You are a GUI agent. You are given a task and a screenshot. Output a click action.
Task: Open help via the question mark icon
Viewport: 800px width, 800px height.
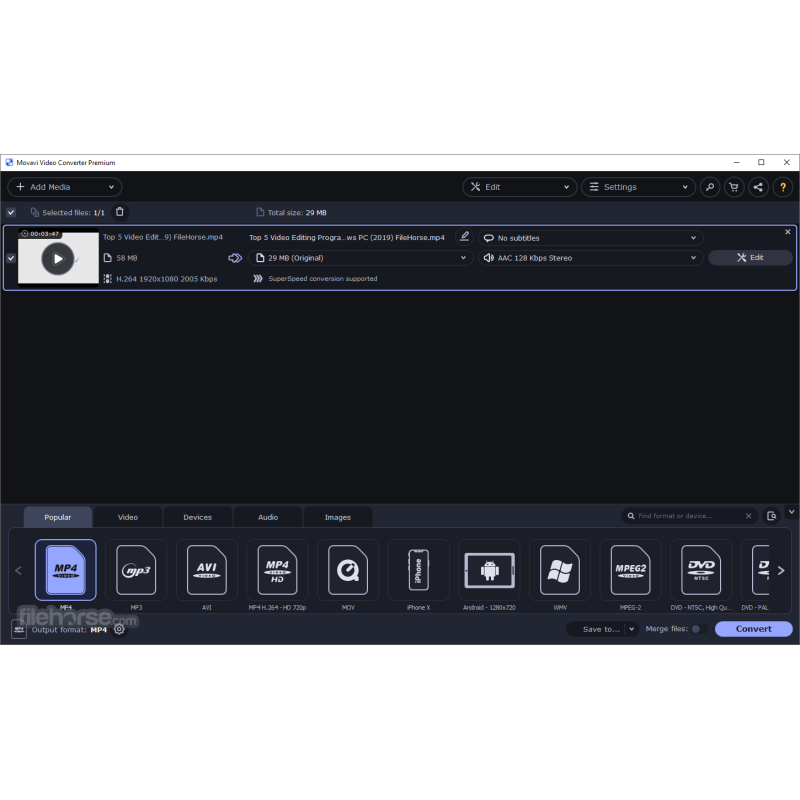(x=783, y=187)
